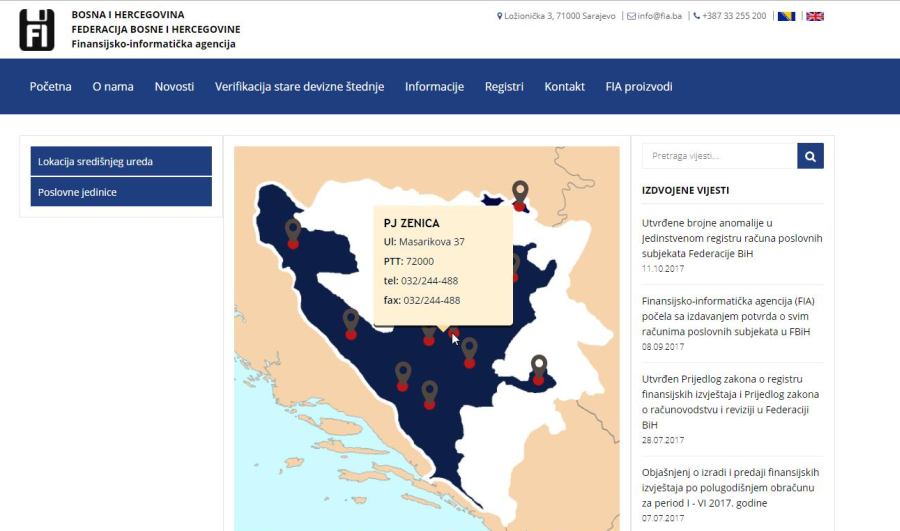Viewport: 900px width, 531px height.
Task: Click the westernmost central map pin
Action: pos(351,323)
